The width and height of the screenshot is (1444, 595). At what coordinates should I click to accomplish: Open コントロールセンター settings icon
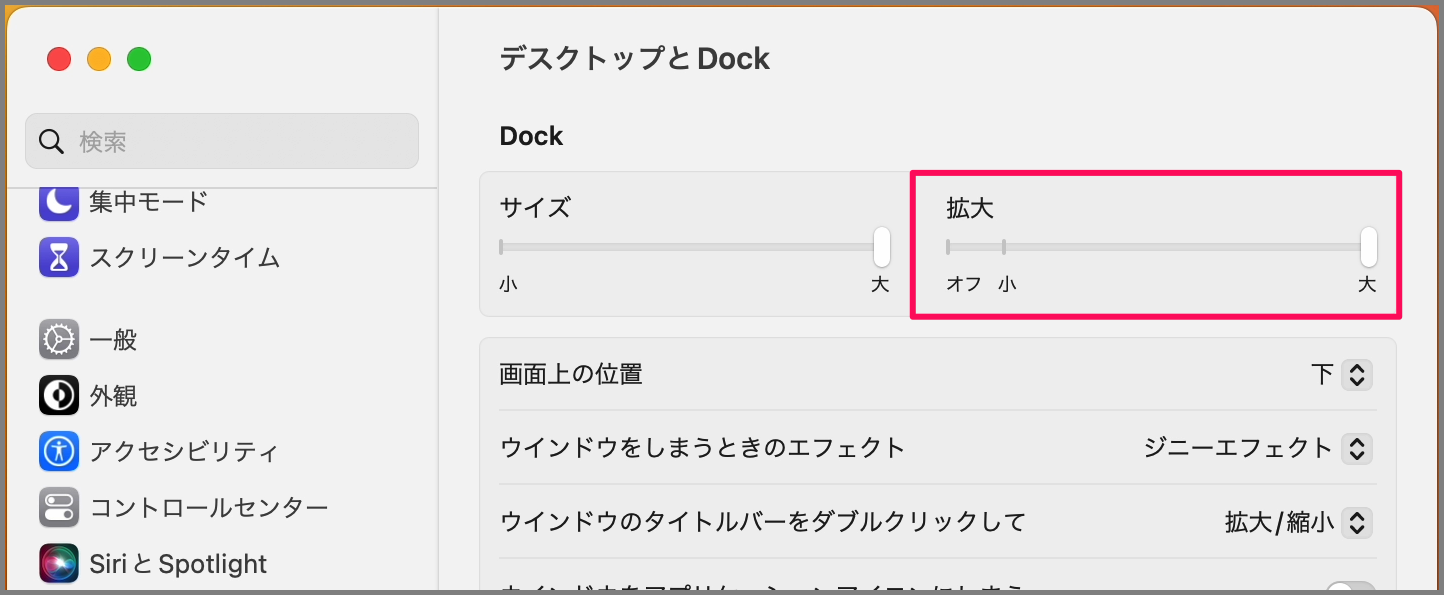(59, 507)
